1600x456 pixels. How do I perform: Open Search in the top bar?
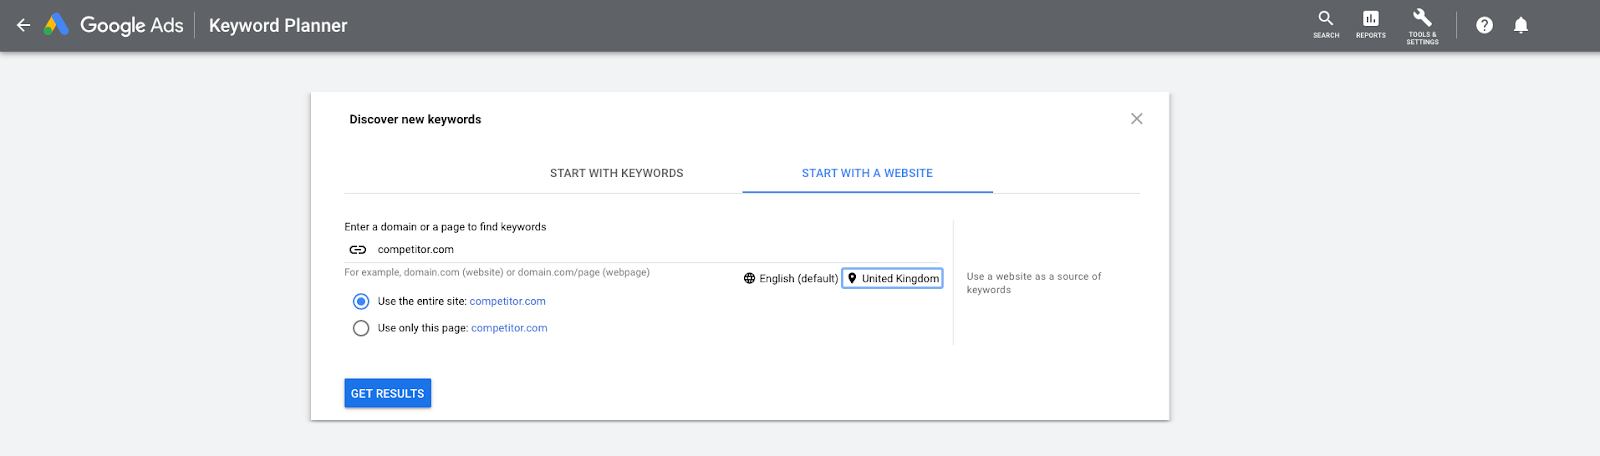(1326, 24)
